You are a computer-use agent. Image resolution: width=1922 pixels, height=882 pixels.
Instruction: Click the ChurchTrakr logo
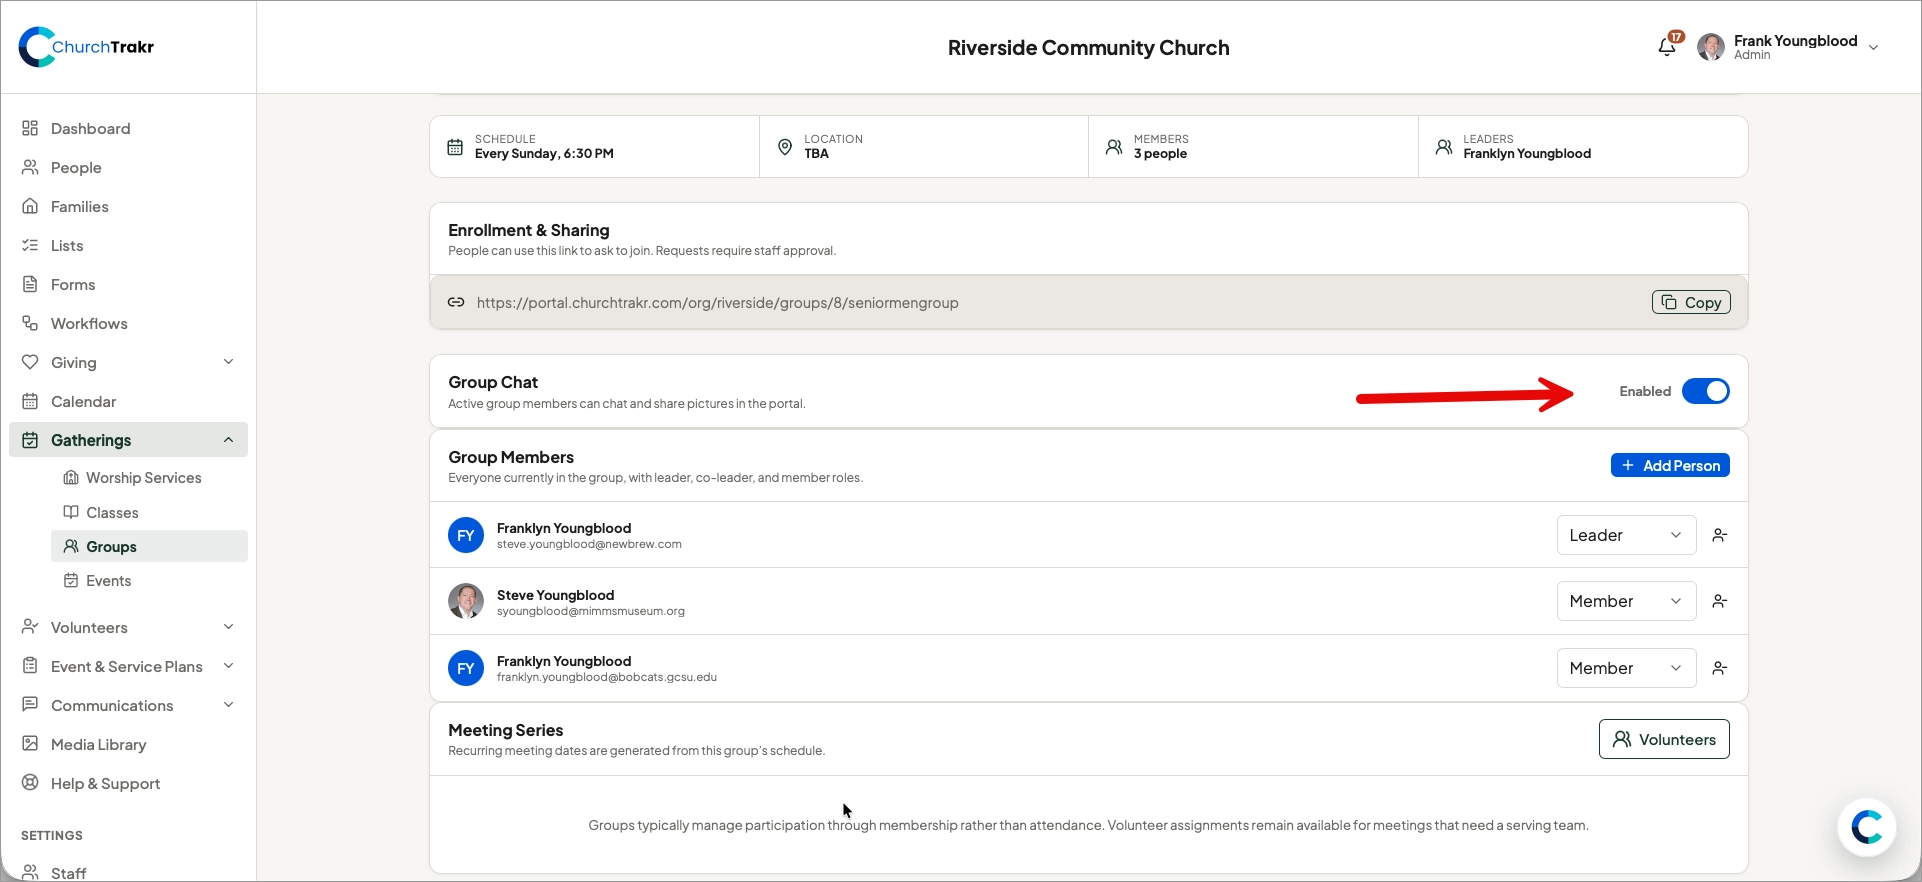(87, 47)
